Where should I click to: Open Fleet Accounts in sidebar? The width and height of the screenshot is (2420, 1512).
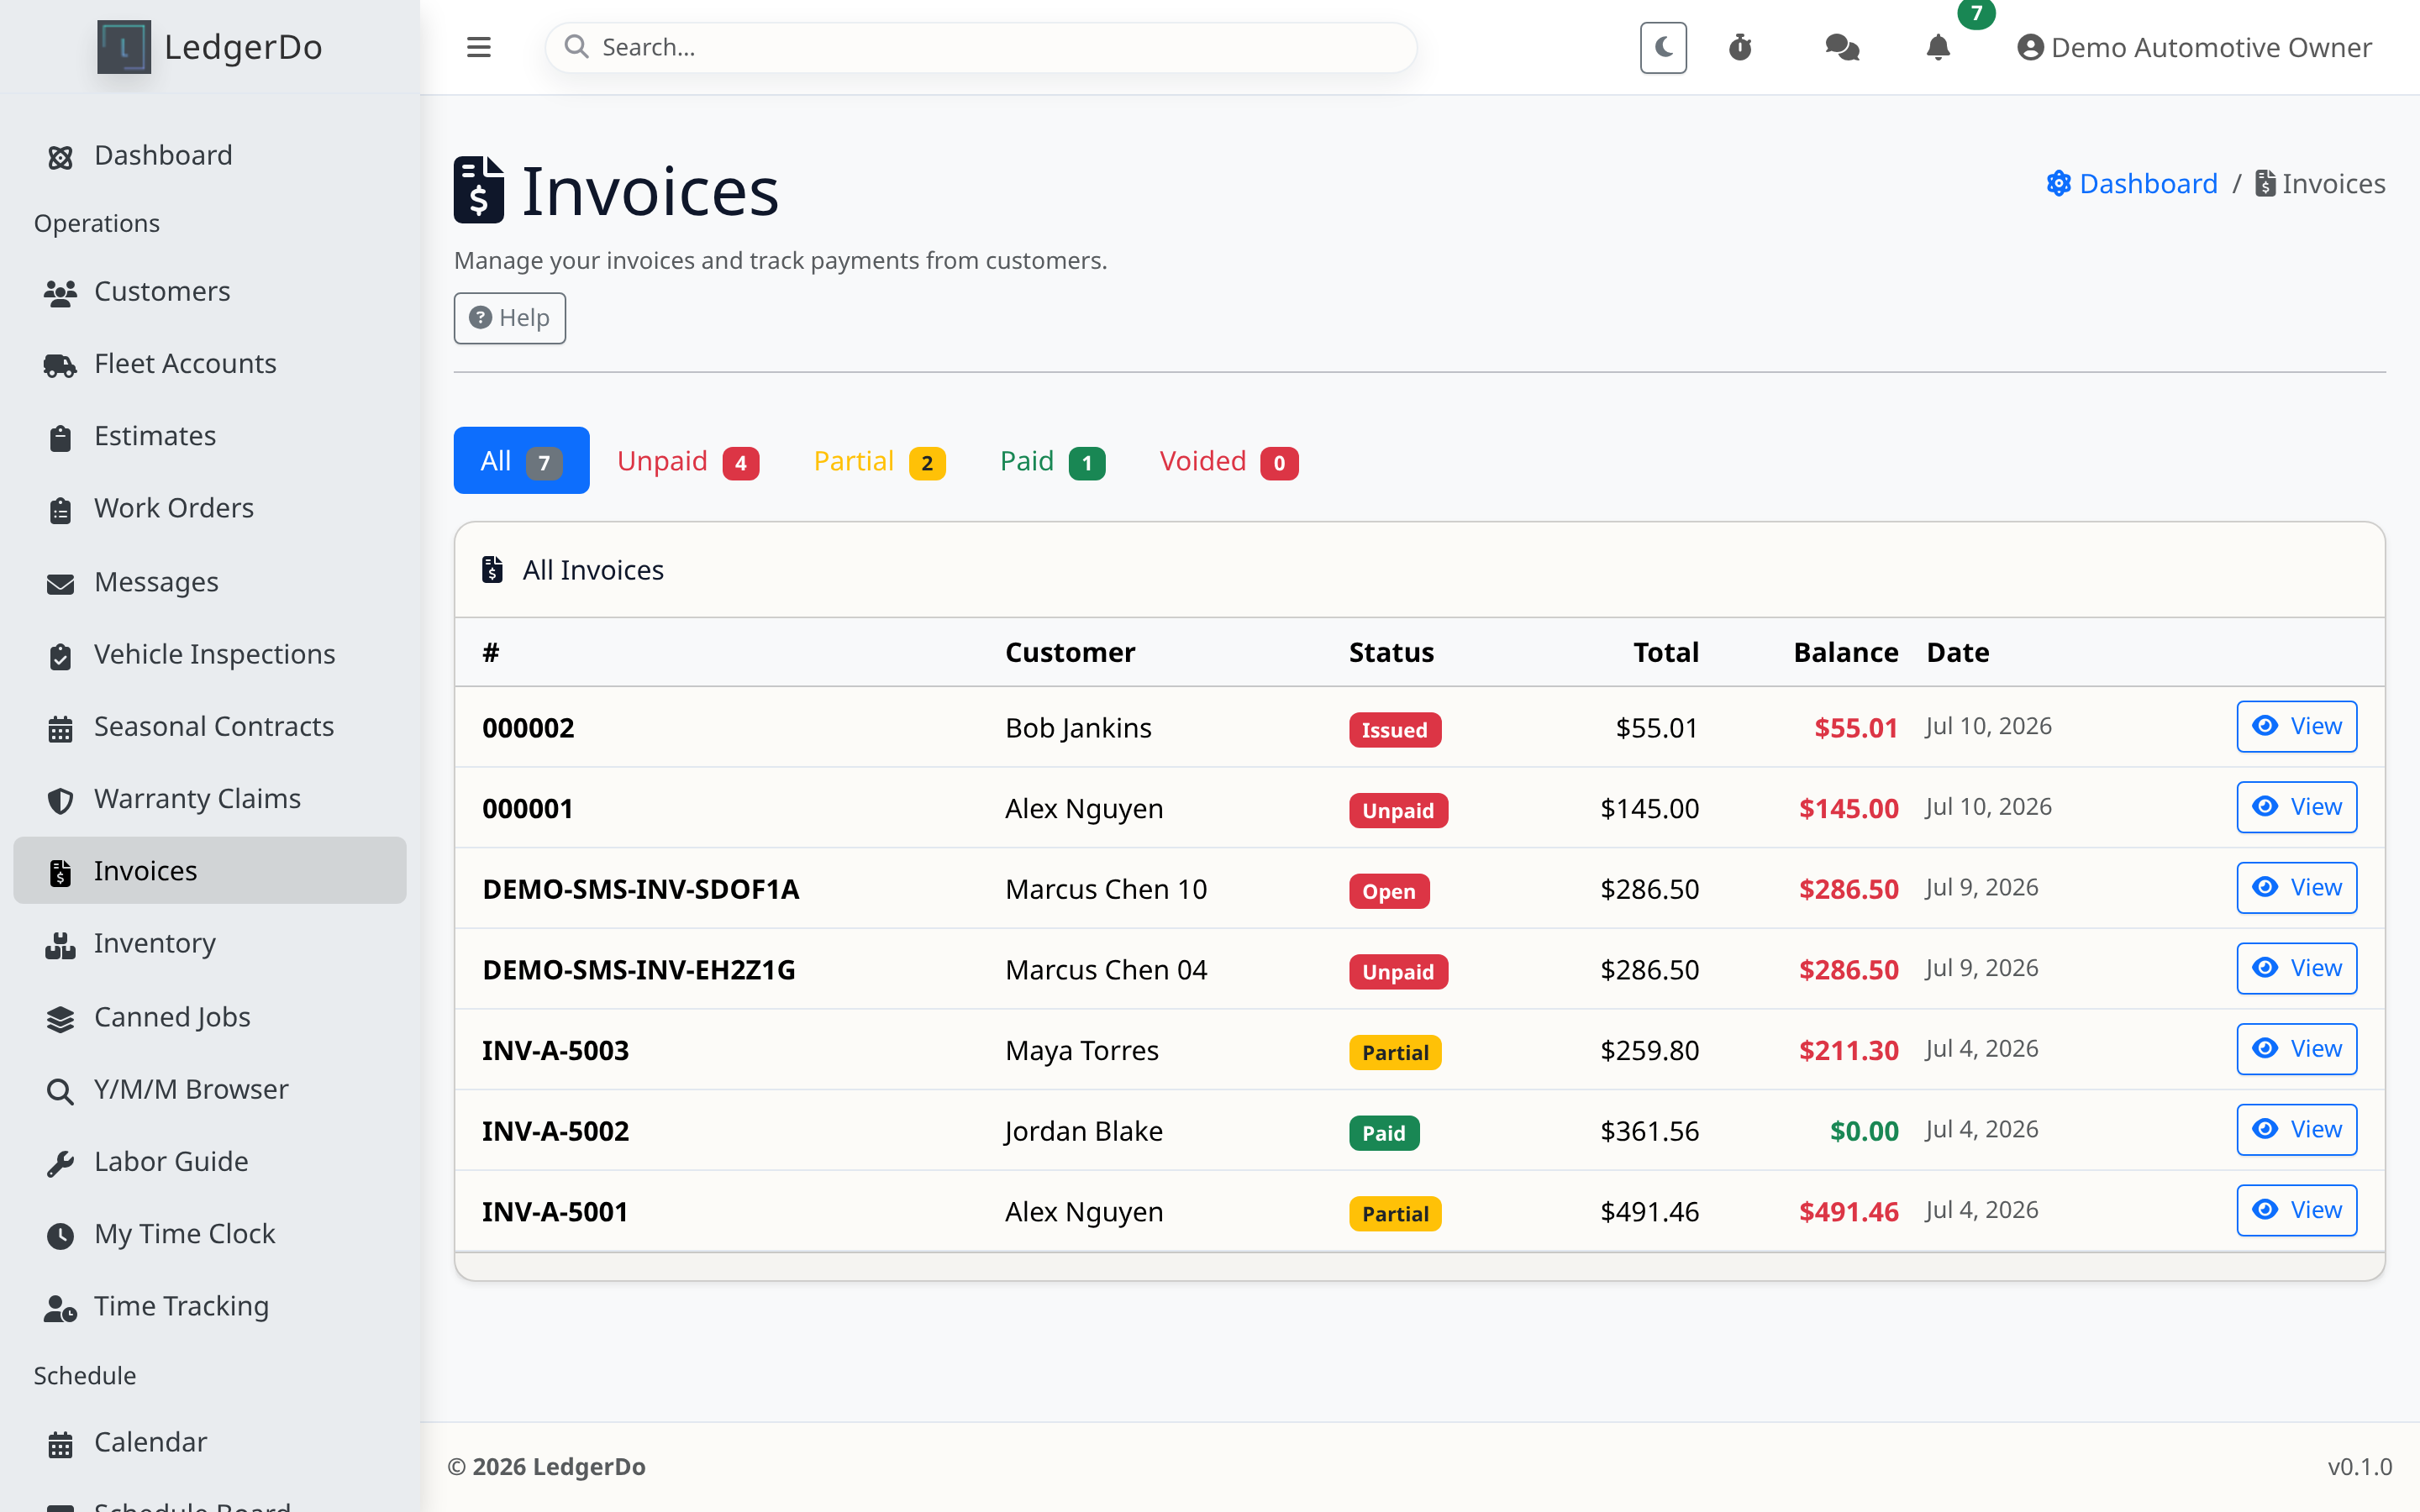tap(210, 363)
